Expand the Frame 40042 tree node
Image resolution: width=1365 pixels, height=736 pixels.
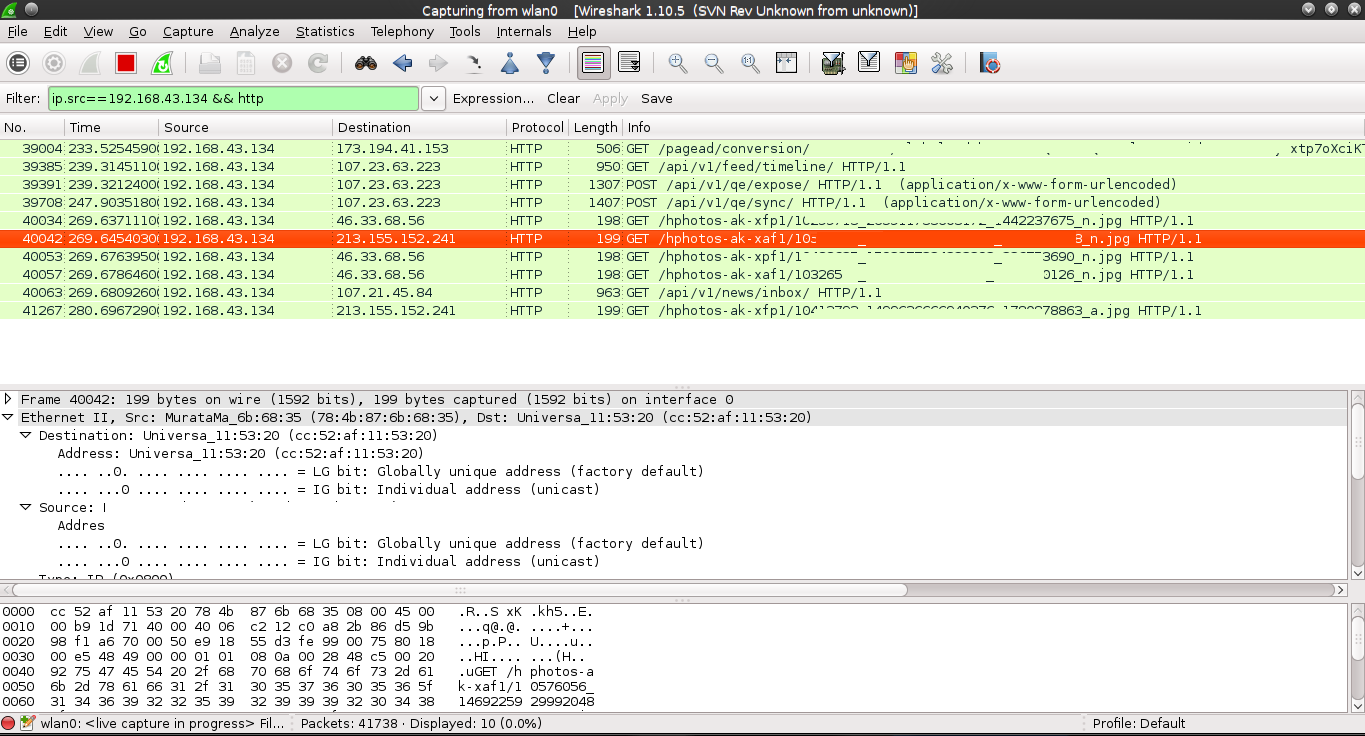click(x=9, y=399)
